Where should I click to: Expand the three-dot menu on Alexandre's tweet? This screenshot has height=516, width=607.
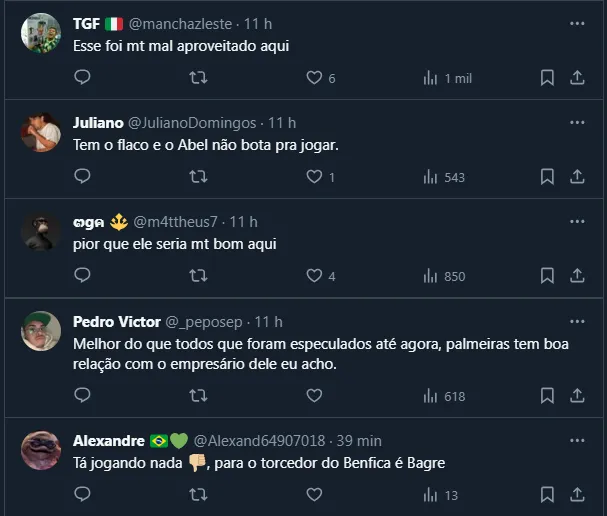(577, 440)
